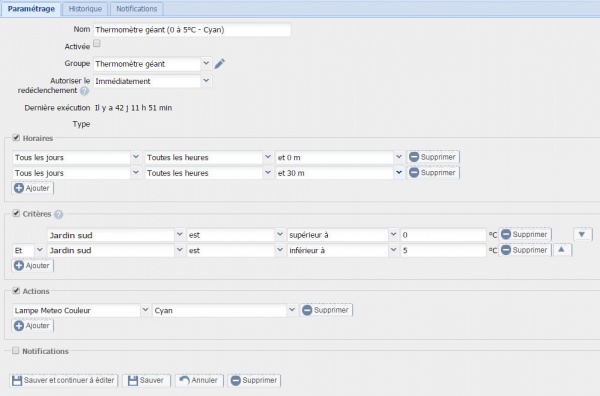This screenshot has width=600, height=396.
Task: Uncheck the Horaires section checkbox
Action: tap(16, 138)
